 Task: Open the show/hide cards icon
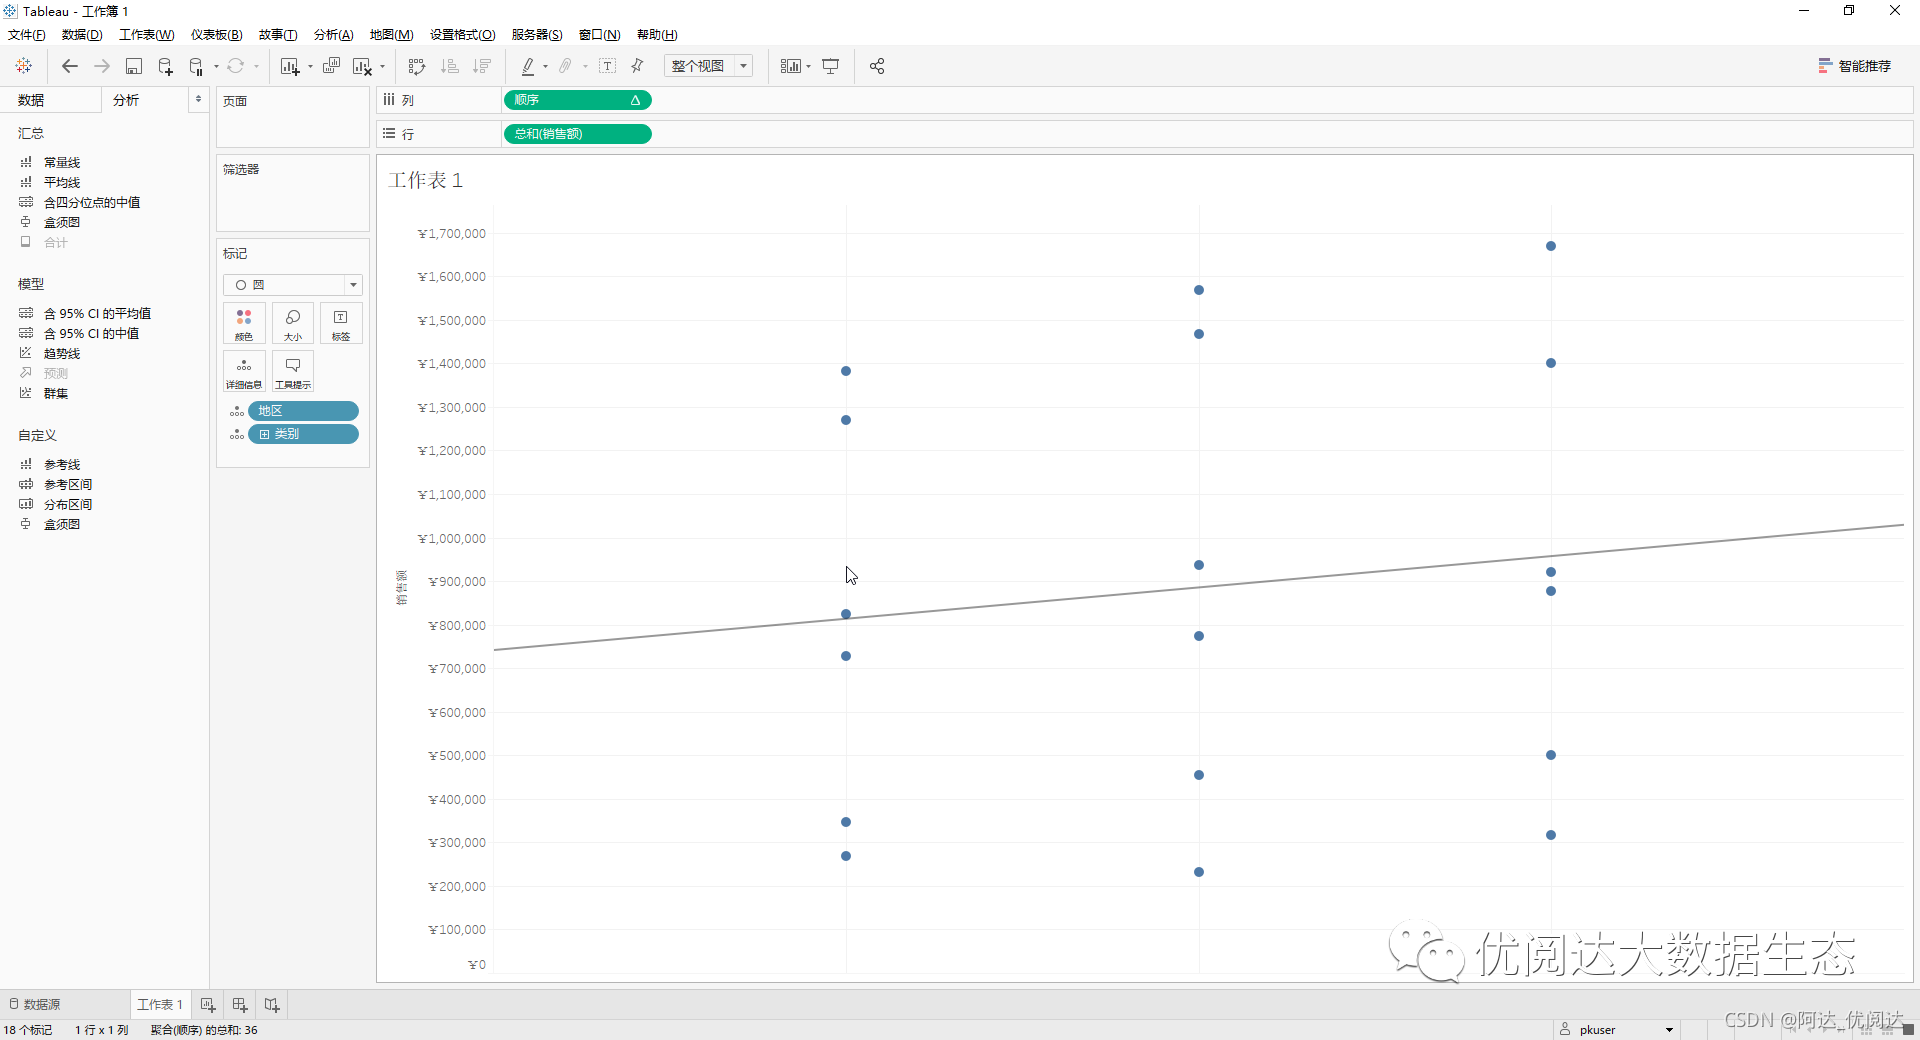point(791,66)
